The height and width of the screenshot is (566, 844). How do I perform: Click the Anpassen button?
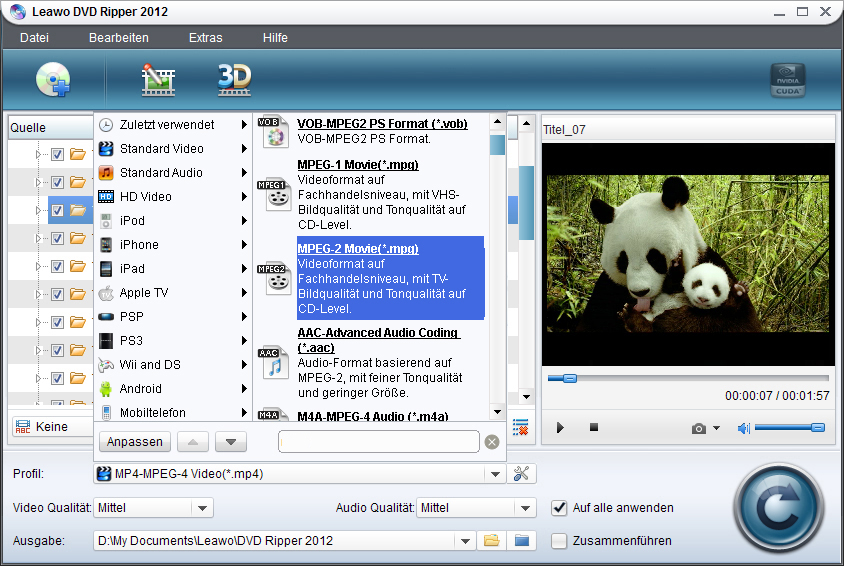pyautogui.click(x=135, y=442)
